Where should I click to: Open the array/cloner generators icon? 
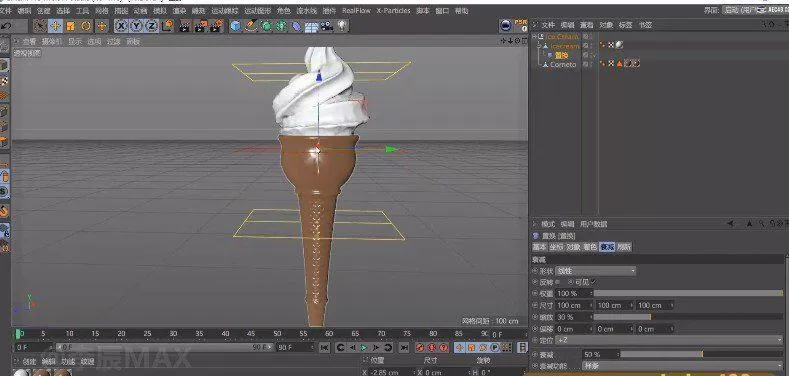(281, 26)
